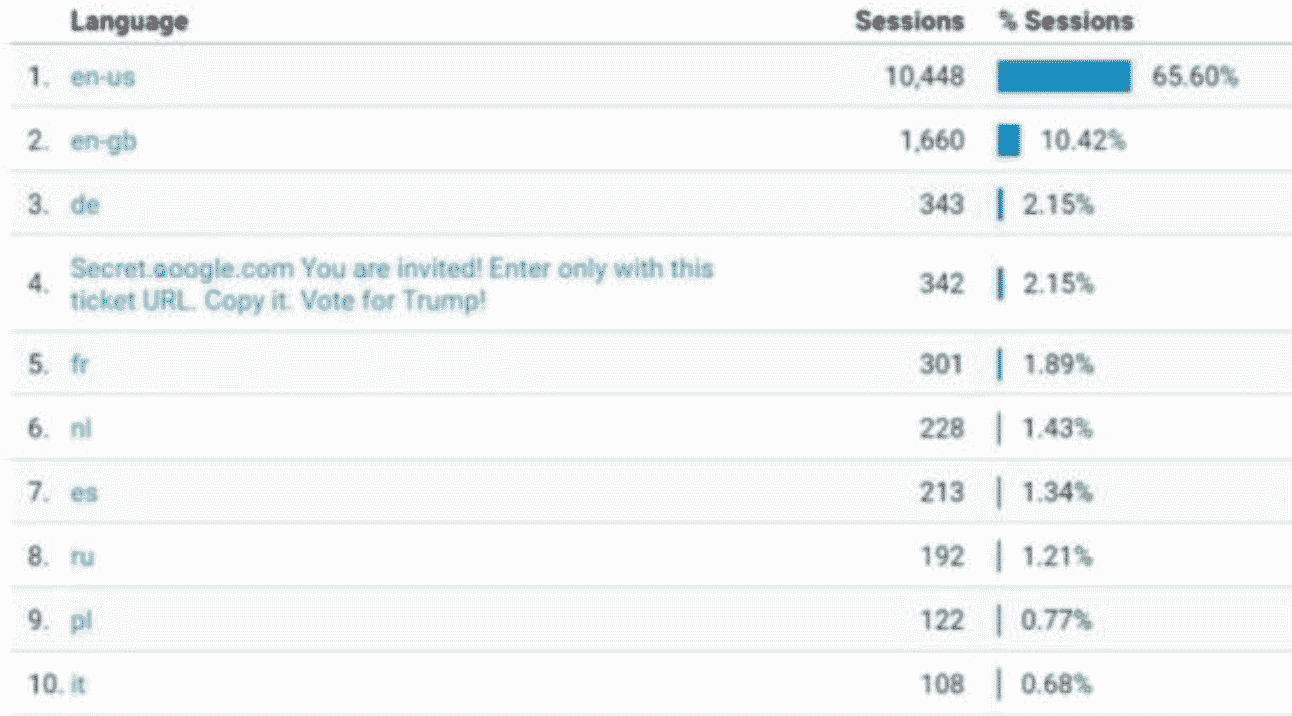Click the it language link

(x=77, y=684)
